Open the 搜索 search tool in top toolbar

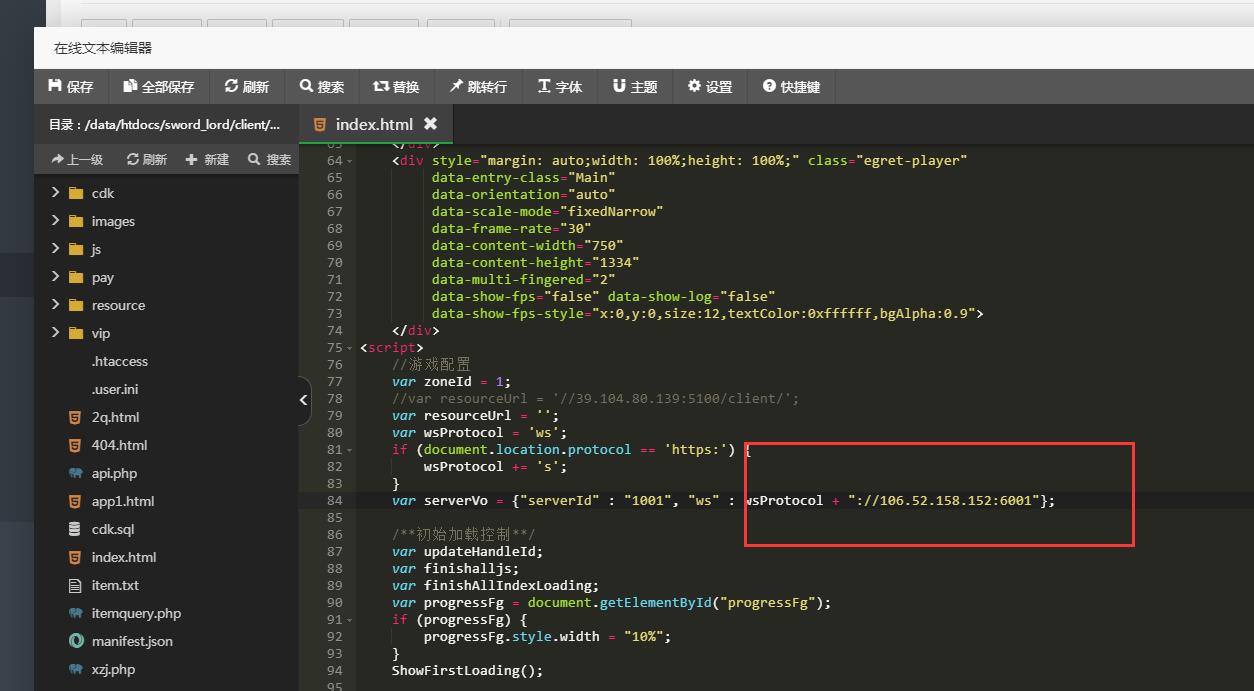pos(322,87)
